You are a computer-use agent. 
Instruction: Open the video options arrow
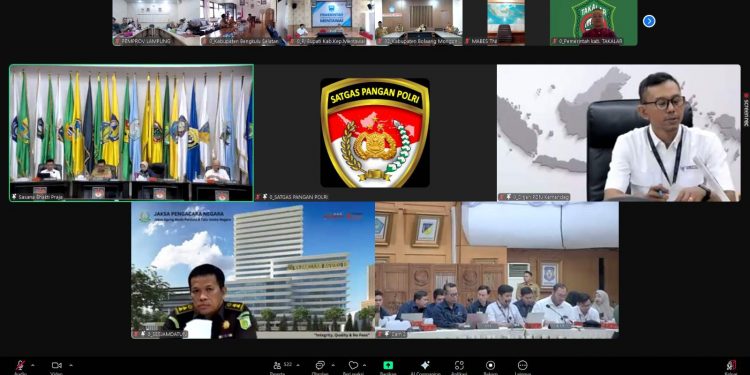(x=71, y=365)
